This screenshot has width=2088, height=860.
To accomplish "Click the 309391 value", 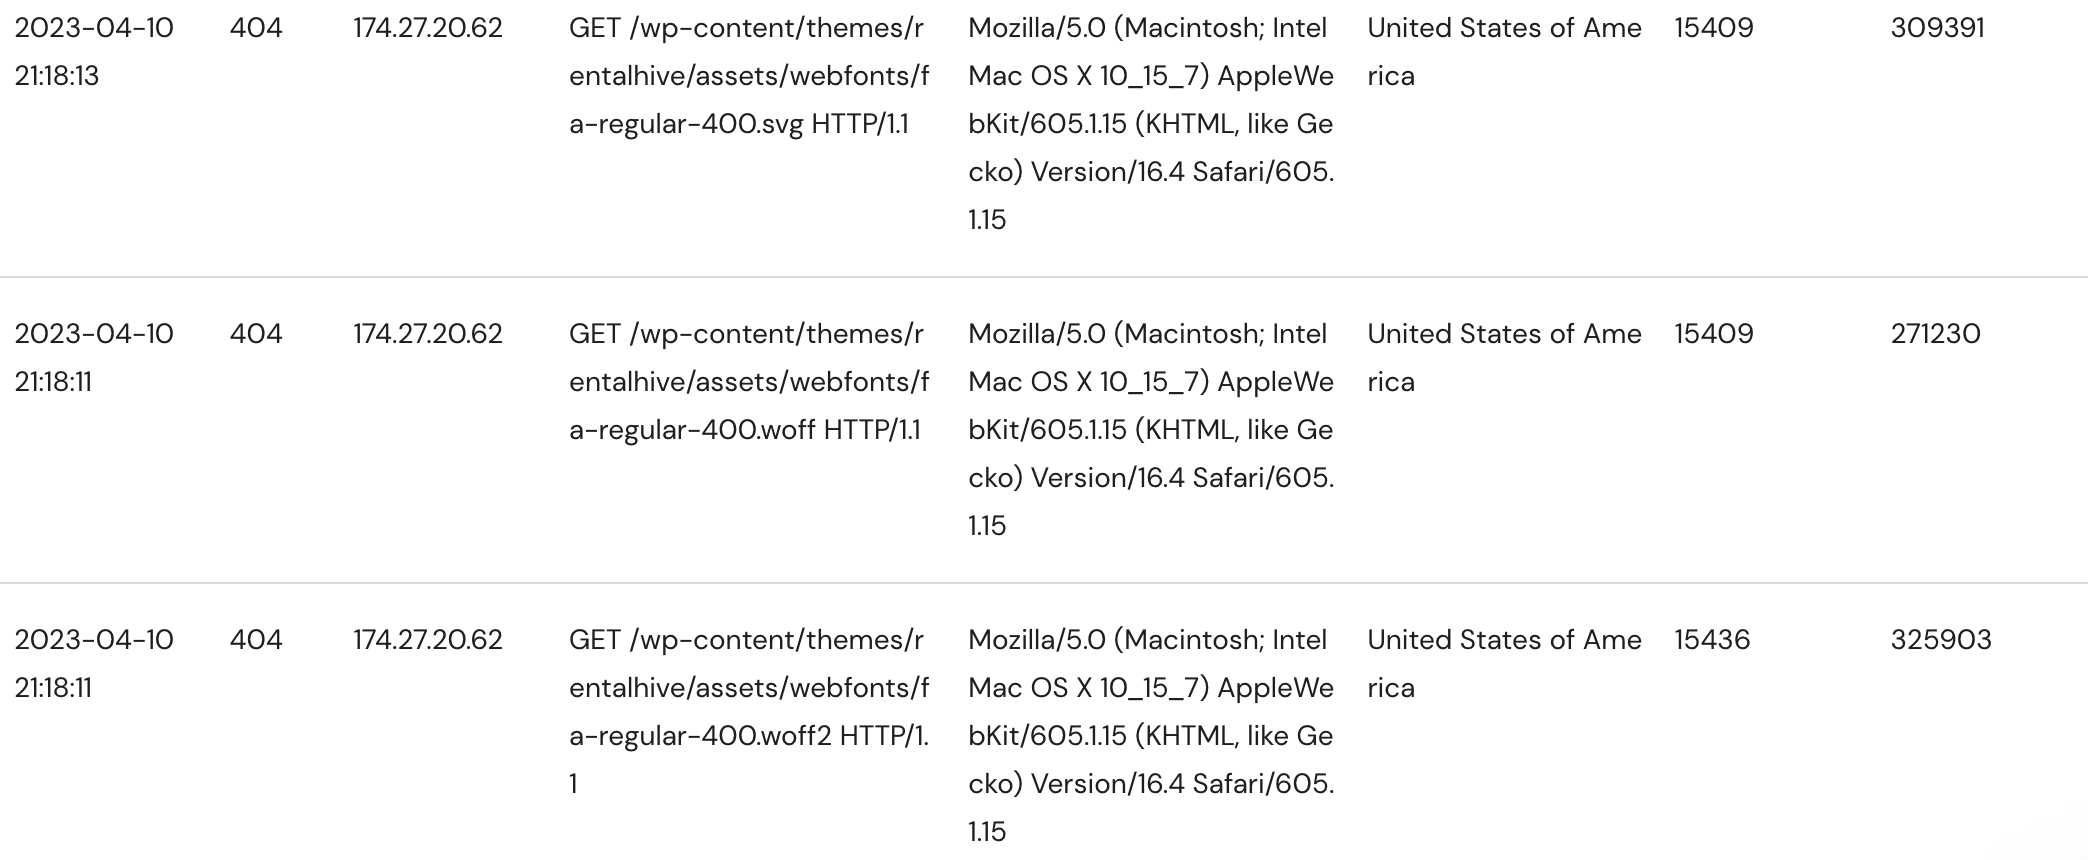I will 1937,28.
